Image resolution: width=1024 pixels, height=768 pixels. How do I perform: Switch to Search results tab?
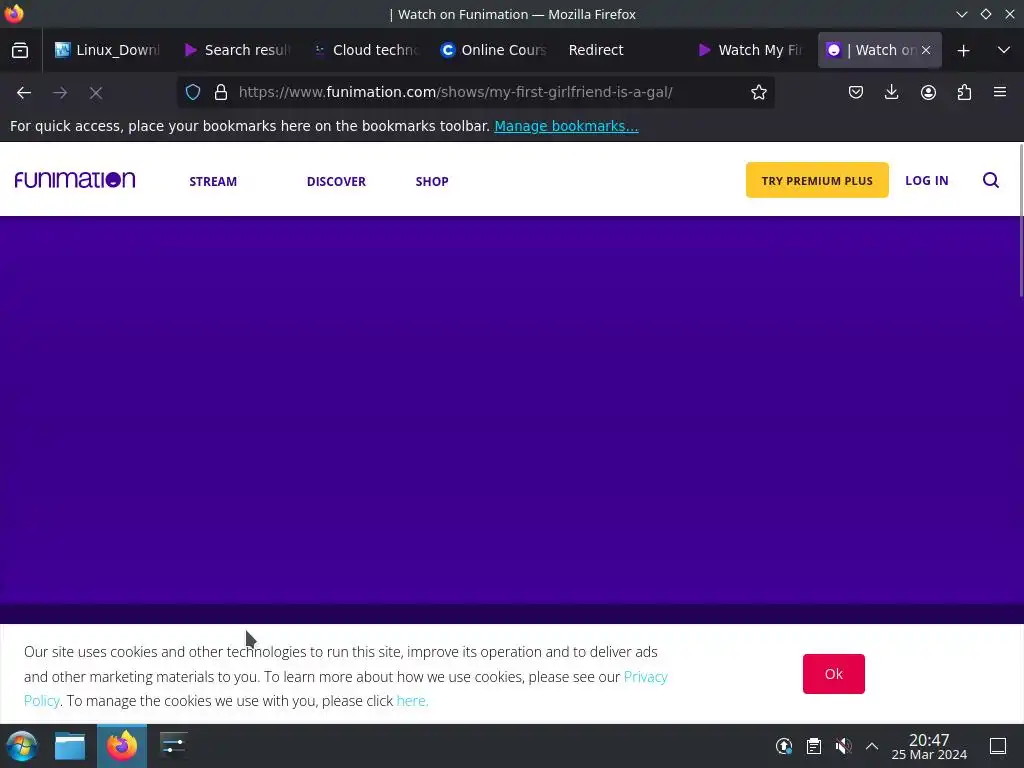tap(236, 50)
